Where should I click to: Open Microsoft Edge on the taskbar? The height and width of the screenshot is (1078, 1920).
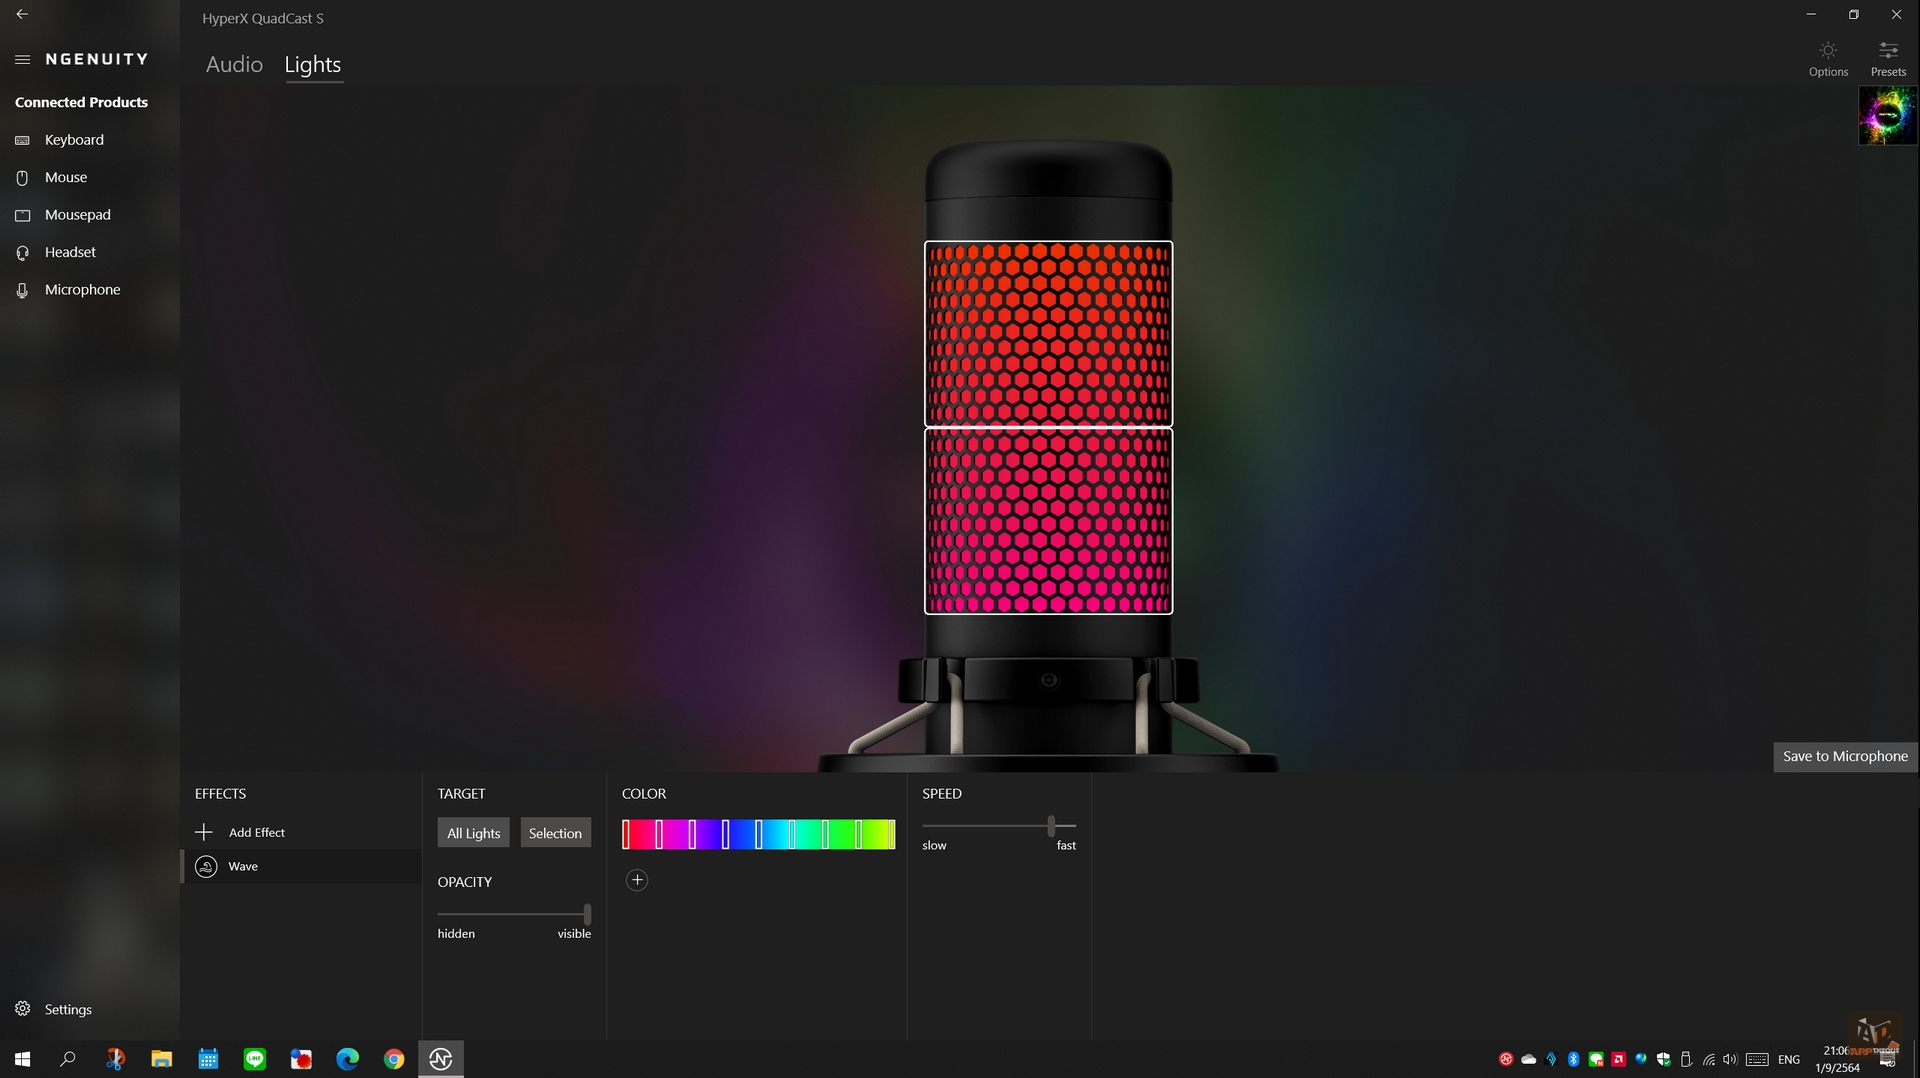pos(347,1059)
